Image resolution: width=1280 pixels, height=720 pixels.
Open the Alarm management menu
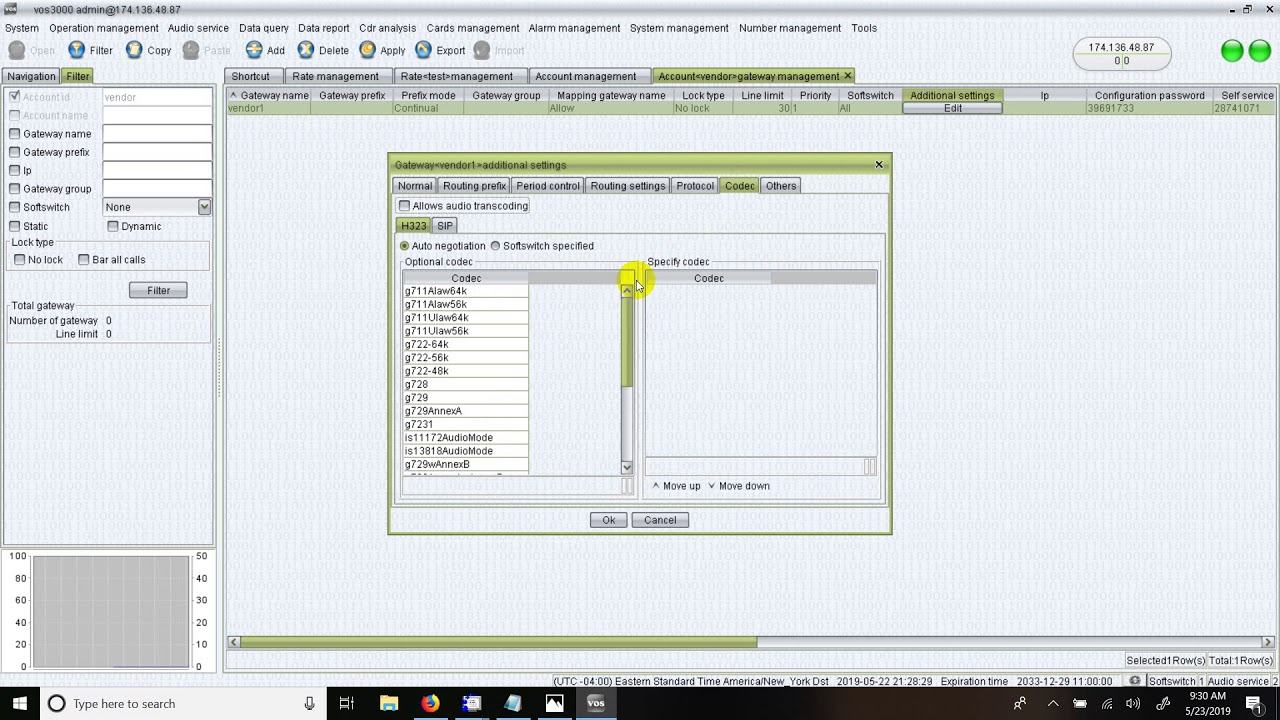pos(574,28)
